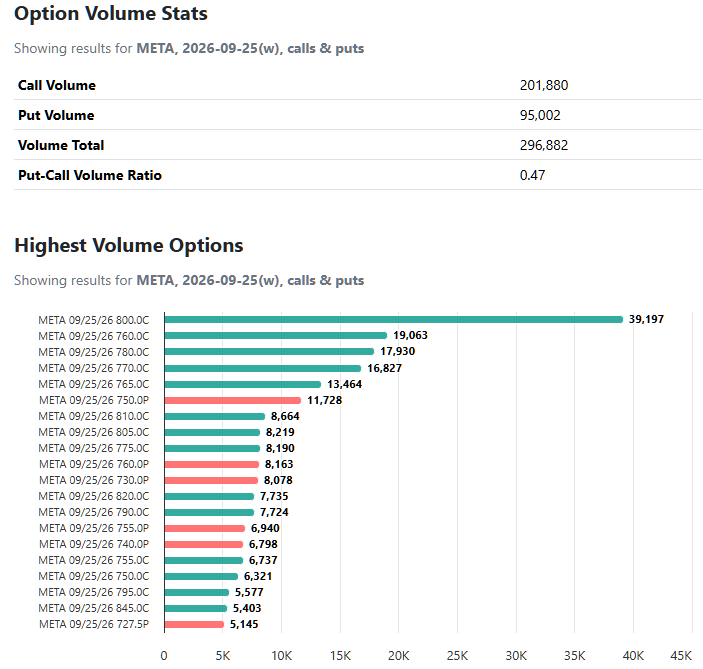Click the label META 09/25/26 727.5P
The image size is (703, 669).
click(x=94, y=624)
